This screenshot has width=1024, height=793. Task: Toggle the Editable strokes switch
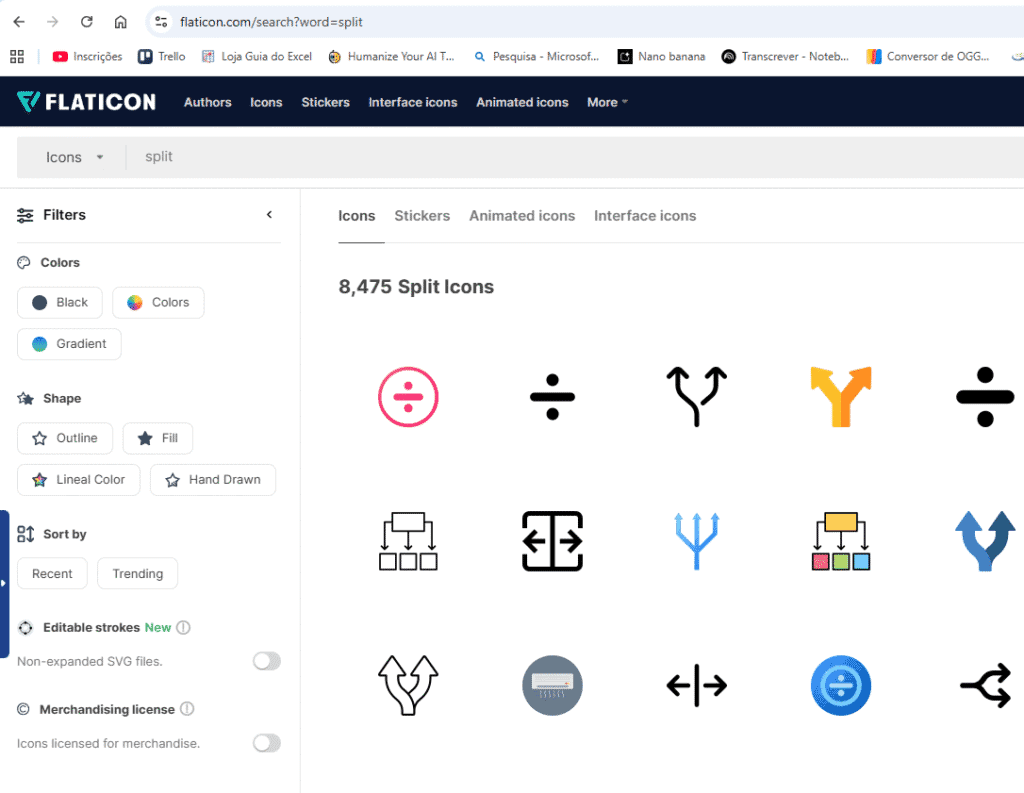[x=267, y=661]
